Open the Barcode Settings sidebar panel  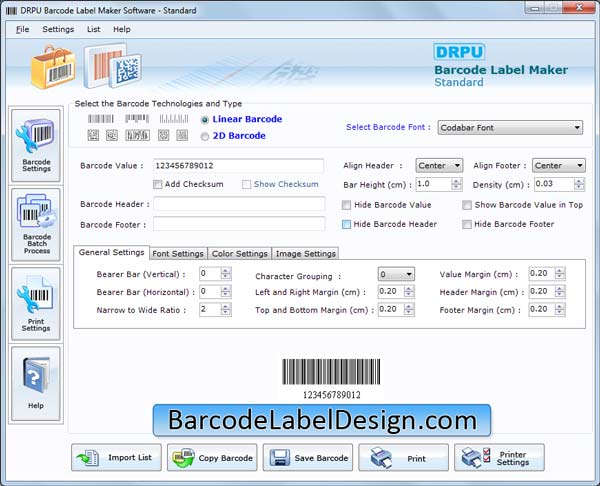pos(36,145)
